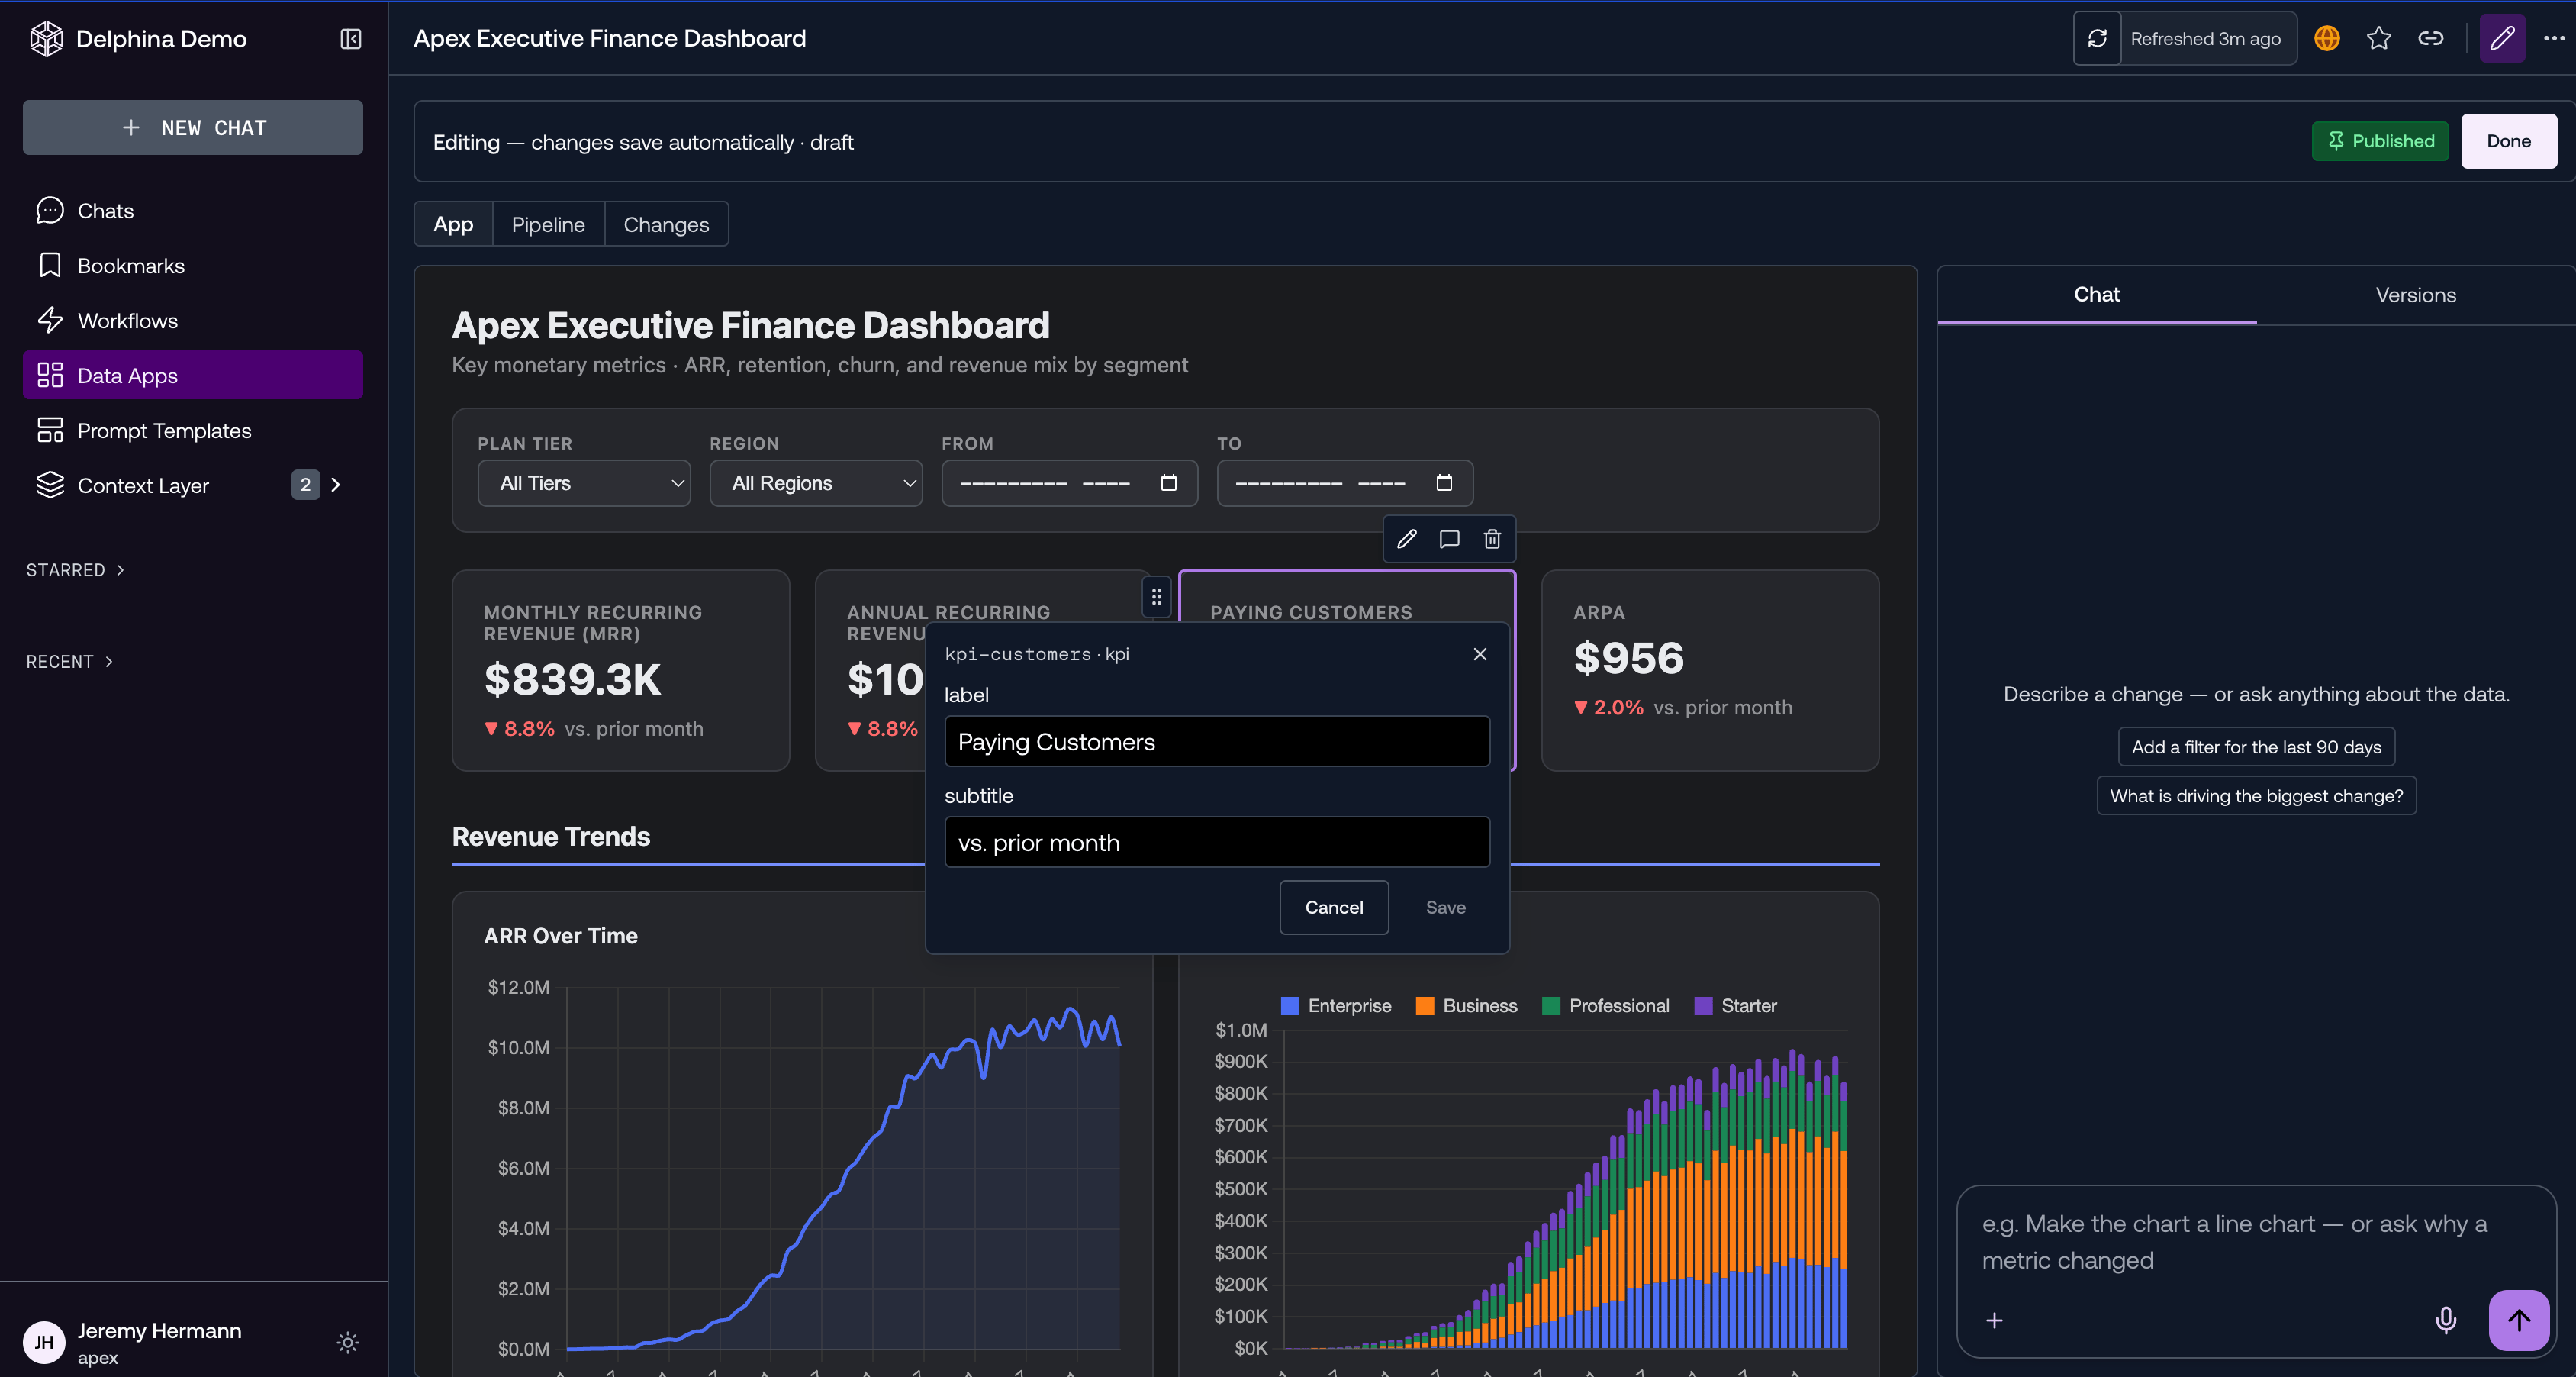
Task: Click the orange globe icon
Action: point(2327,38)
